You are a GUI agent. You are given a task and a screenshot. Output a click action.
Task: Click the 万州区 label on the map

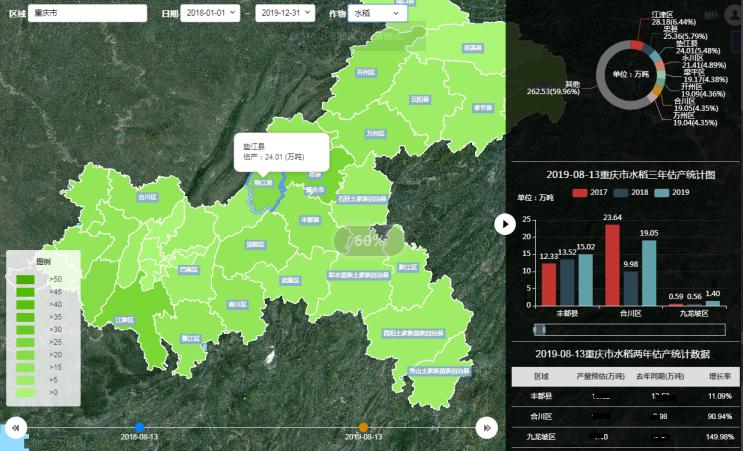(375, 132)
